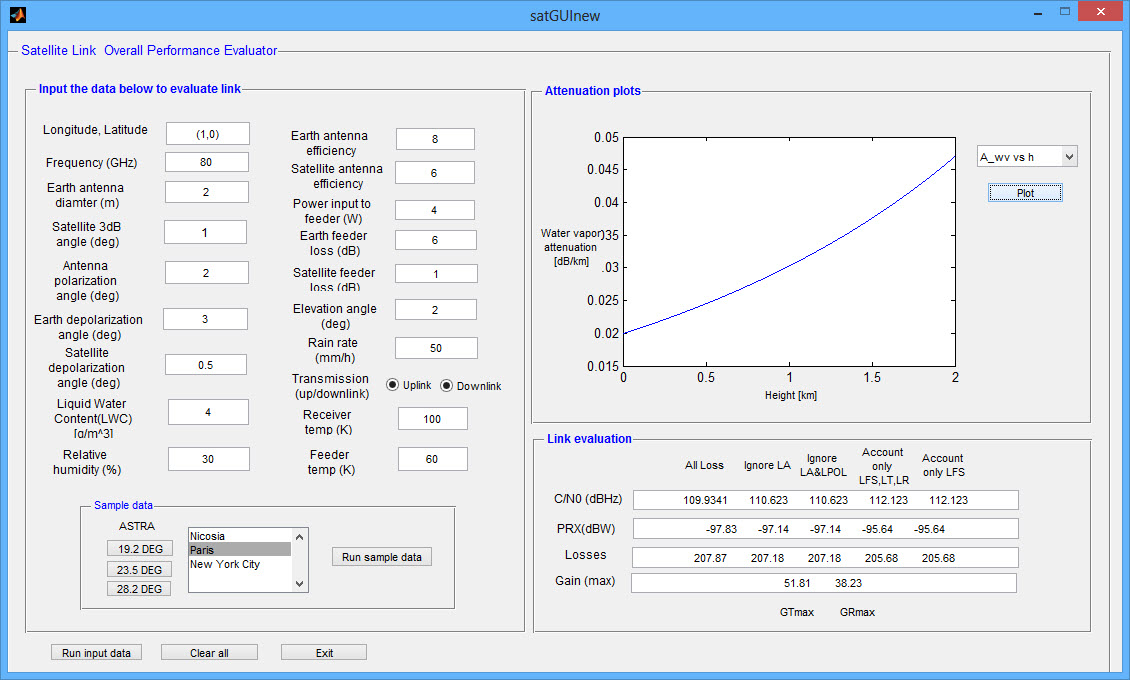Click the Run sample data button
The width and height of the screenshot is (1130, 680).
pyautogui.click(x=382, y=557)
